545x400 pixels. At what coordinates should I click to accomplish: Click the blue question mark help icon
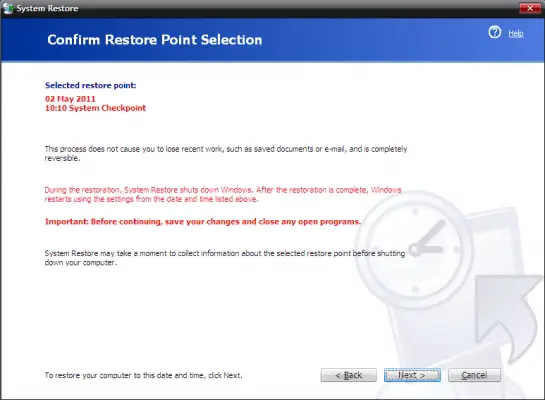click(495, 32)
